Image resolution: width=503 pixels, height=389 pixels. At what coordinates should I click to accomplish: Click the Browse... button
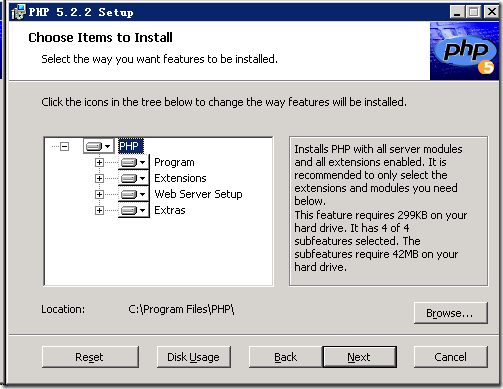pos(451,313)
